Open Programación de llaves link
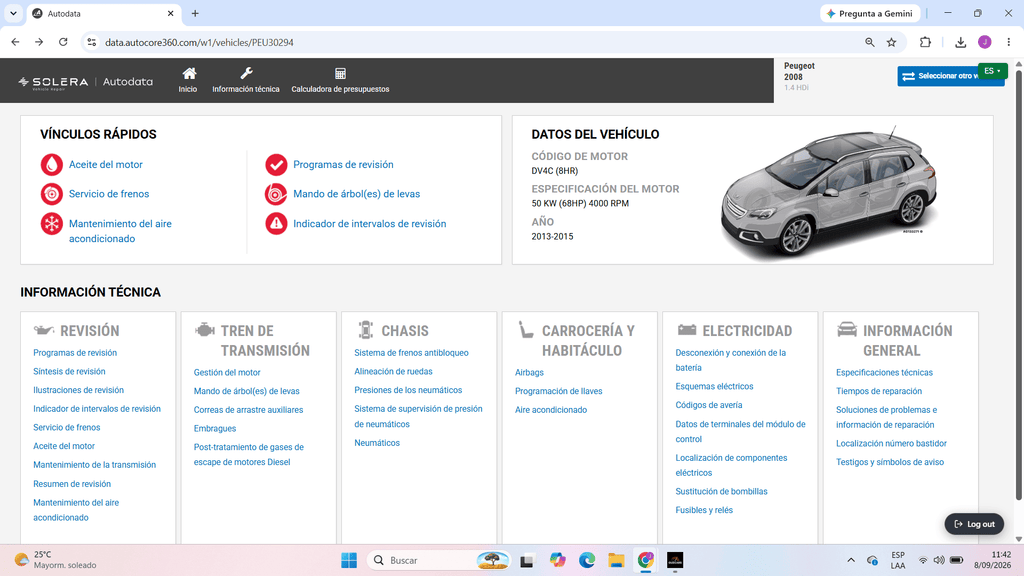Image resolution: width=1024 pixels, height=576 pixels. pyautogui.click(x=558, y=391)
